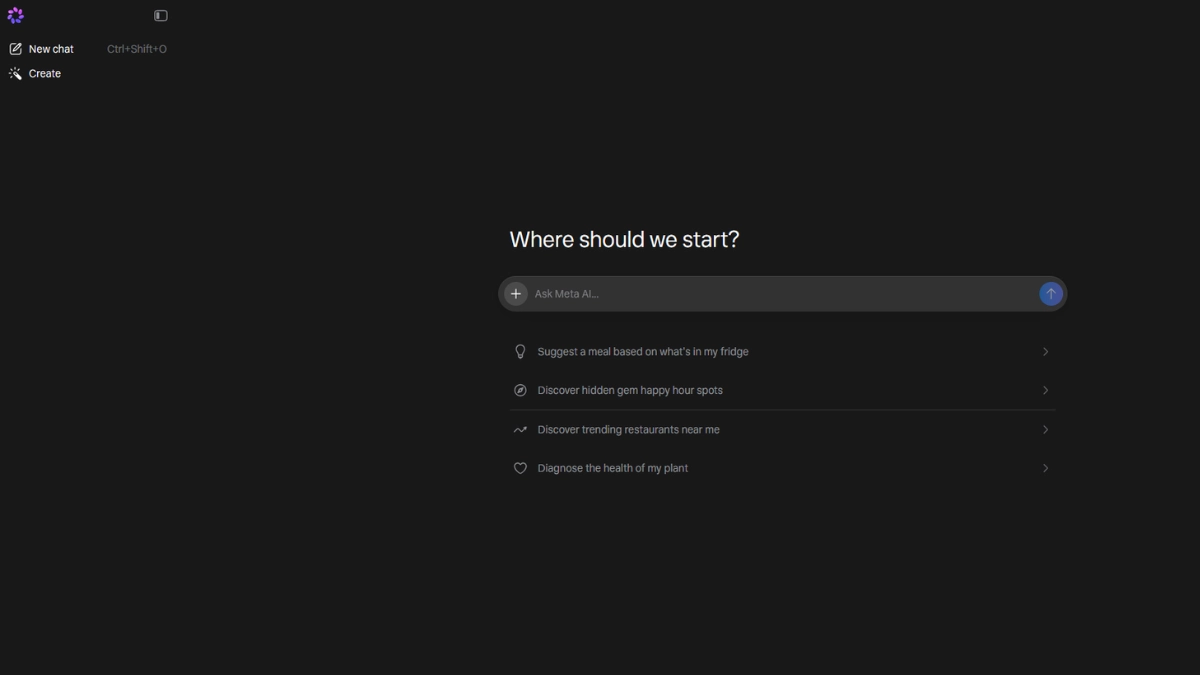The height and width of the screenshot is (675, 1200).
Task: Choose 'Suggest a meal based on what's in my fridge'
Action: point(643,352)
